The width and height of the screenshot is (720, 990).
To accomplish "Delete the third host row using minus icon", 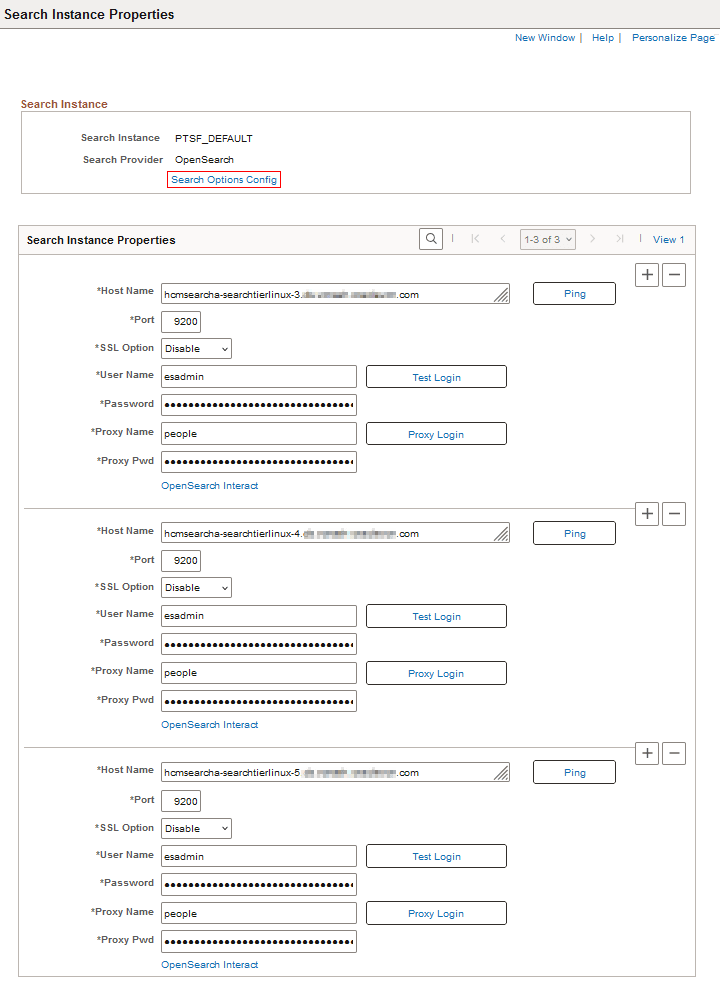I will [x=674, y=753].
